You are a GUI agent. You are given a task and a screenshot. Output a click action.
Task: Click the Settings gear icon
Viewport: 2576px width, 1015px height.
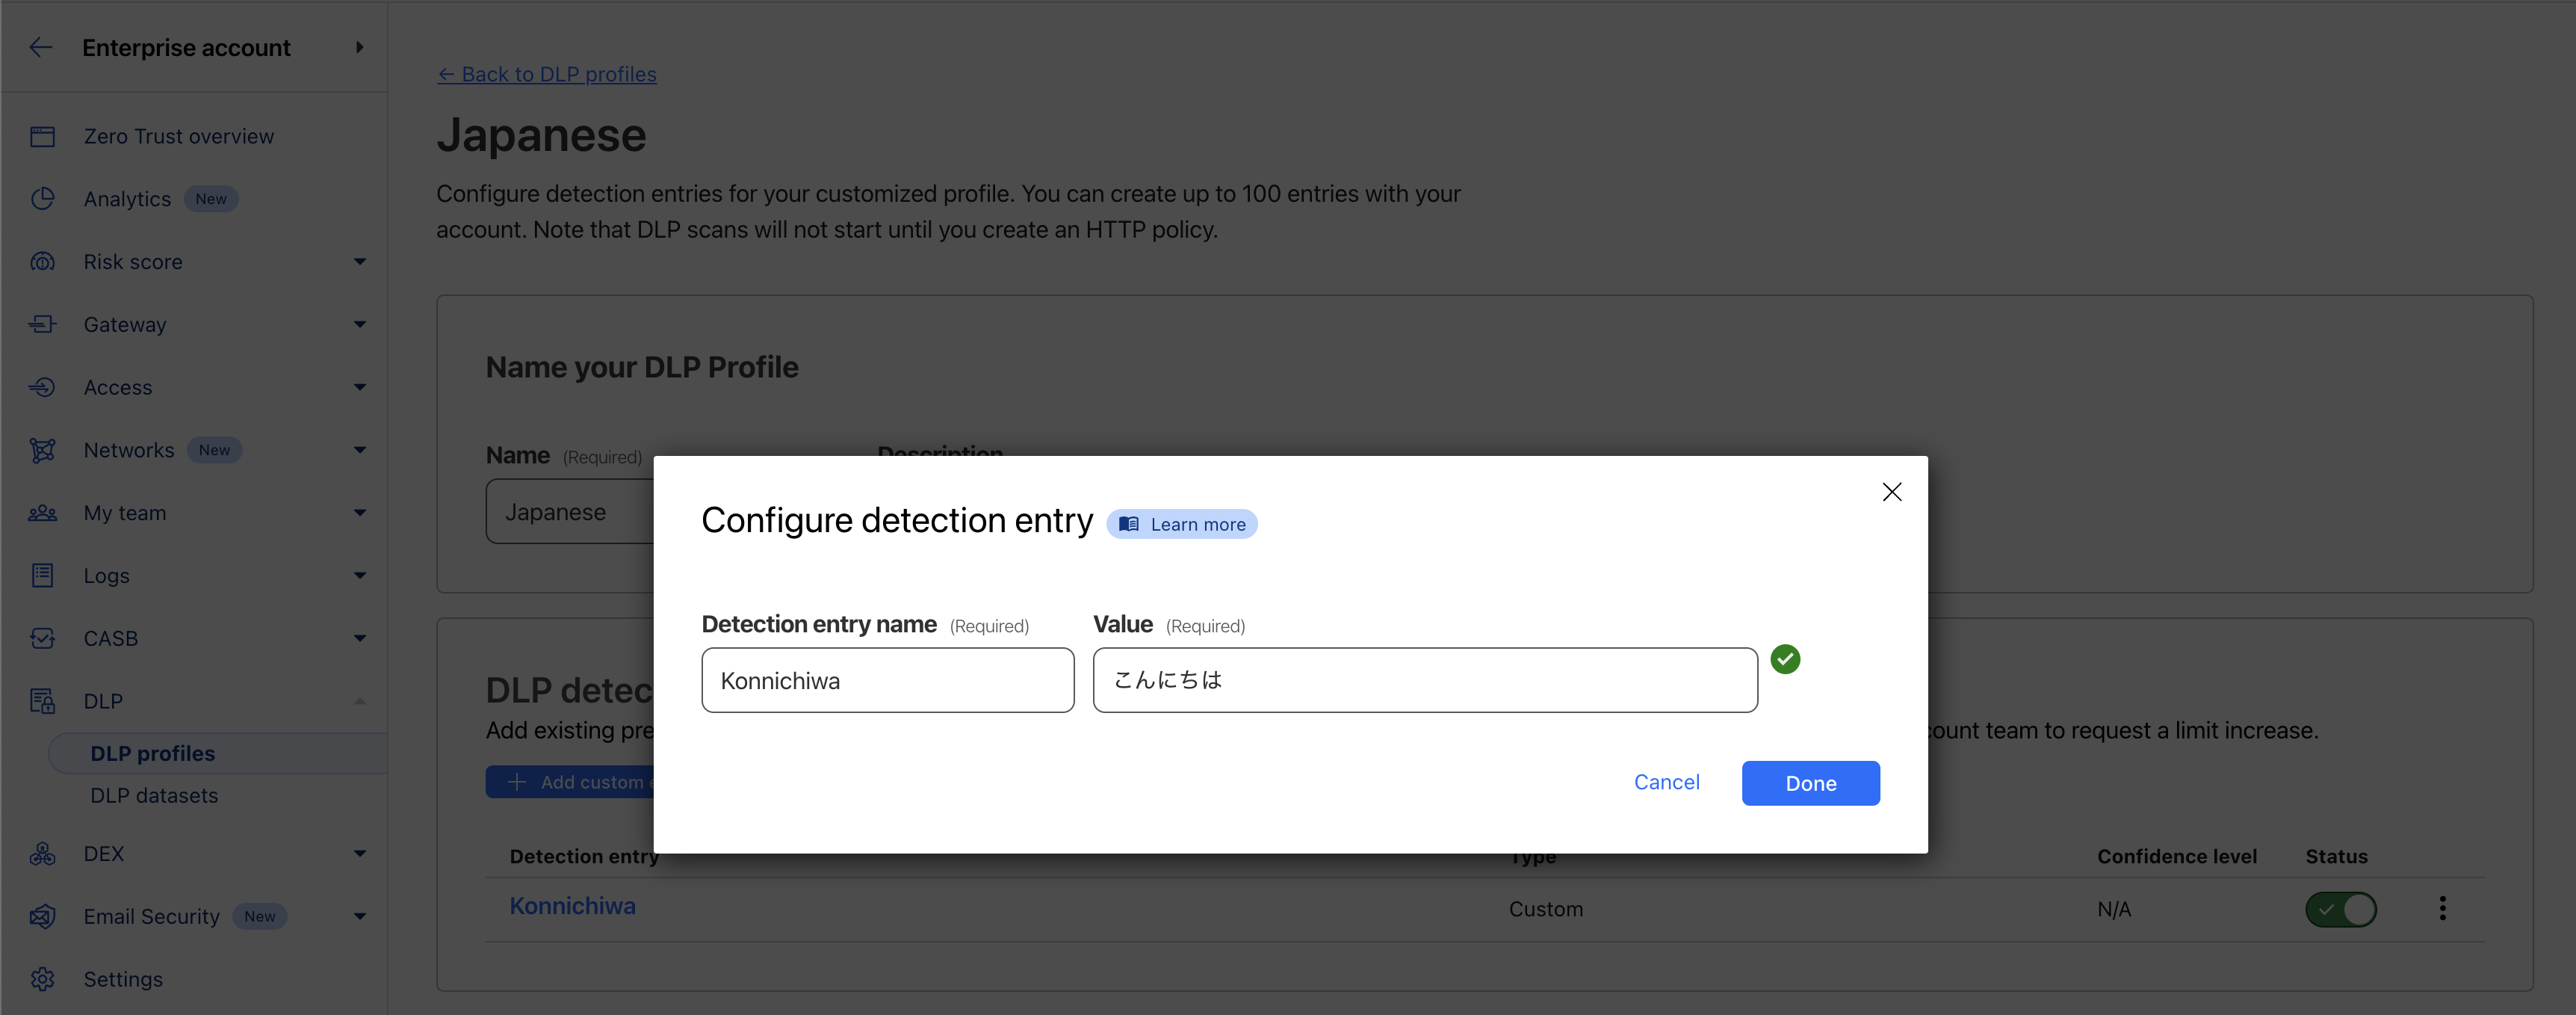tap(42, 979)
